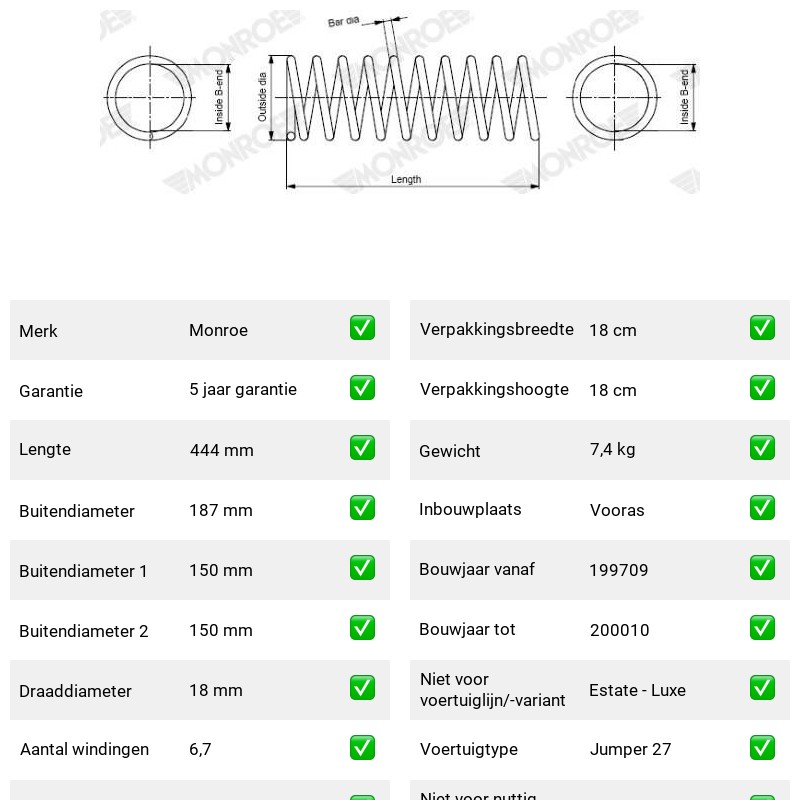
Task: Click checkmark icon next to Lengte 444 mm
Action: coord(362,447)
